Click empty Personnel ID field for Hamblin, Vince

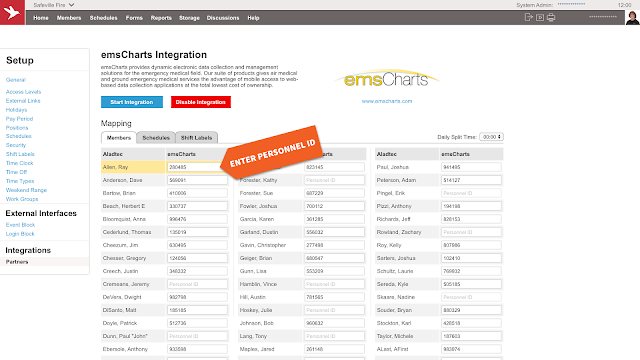click(334, 284)
